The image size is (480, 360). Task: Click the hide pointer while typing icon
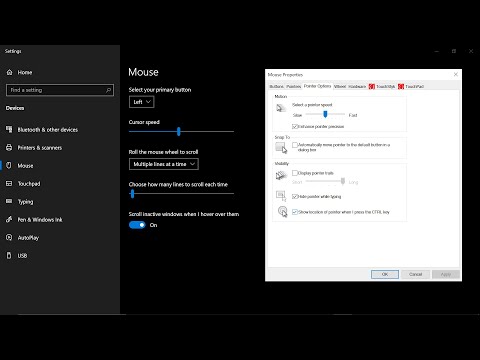(x=281, y=196)
